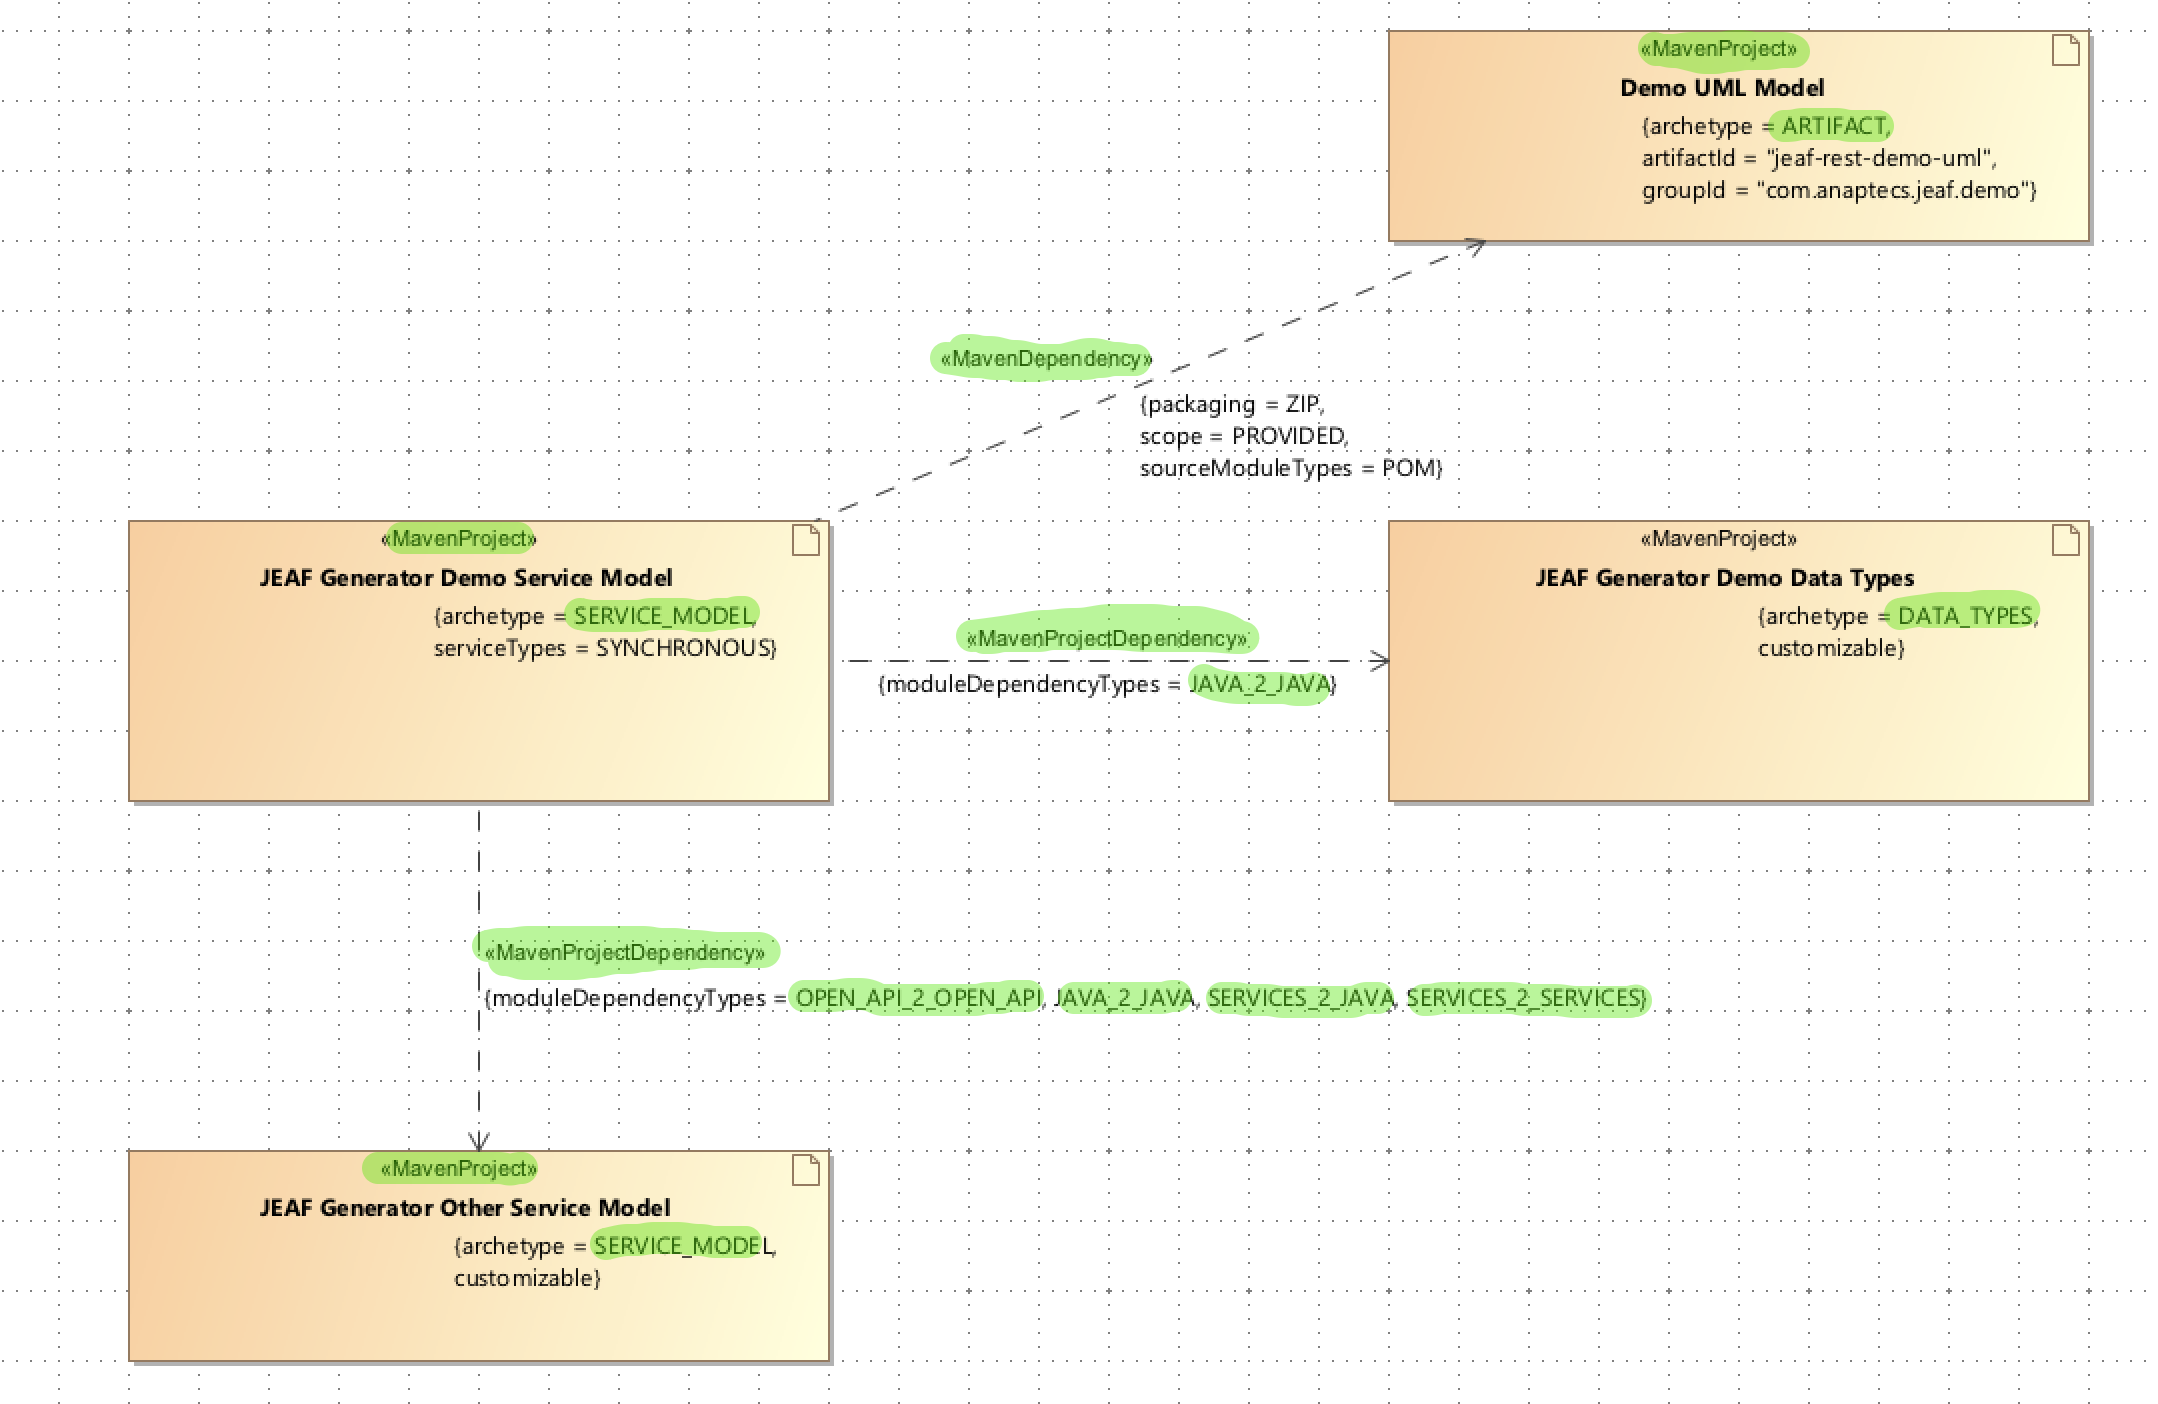The width and height of the screenshot is (2158, 1404).
Task: Click the SERVICES_2_SERVICES dependency type
Action: [1525, 998]
